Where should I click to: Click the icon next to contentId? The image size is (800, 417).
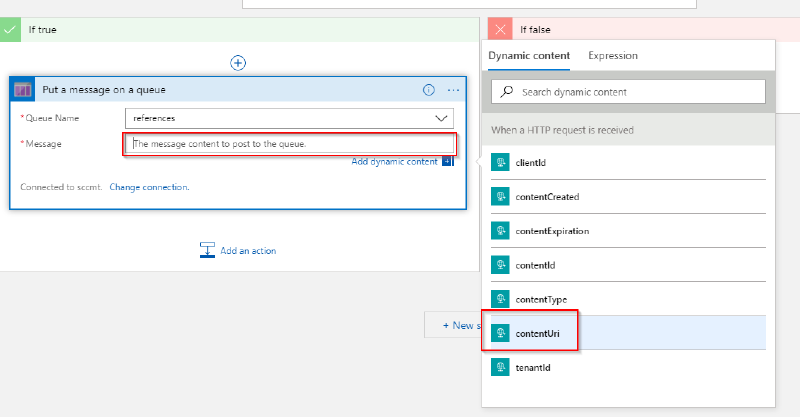[500, 265]
